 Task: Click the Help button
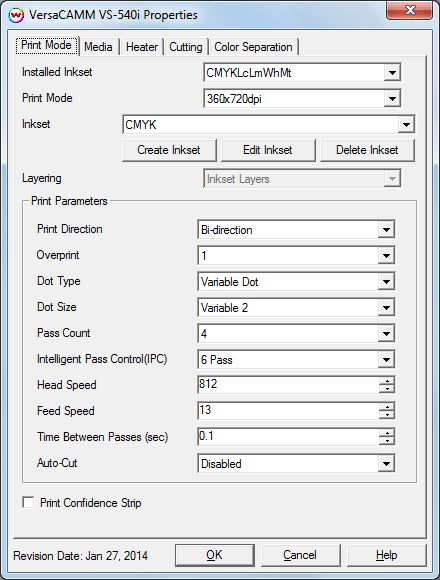coord(387,555)
